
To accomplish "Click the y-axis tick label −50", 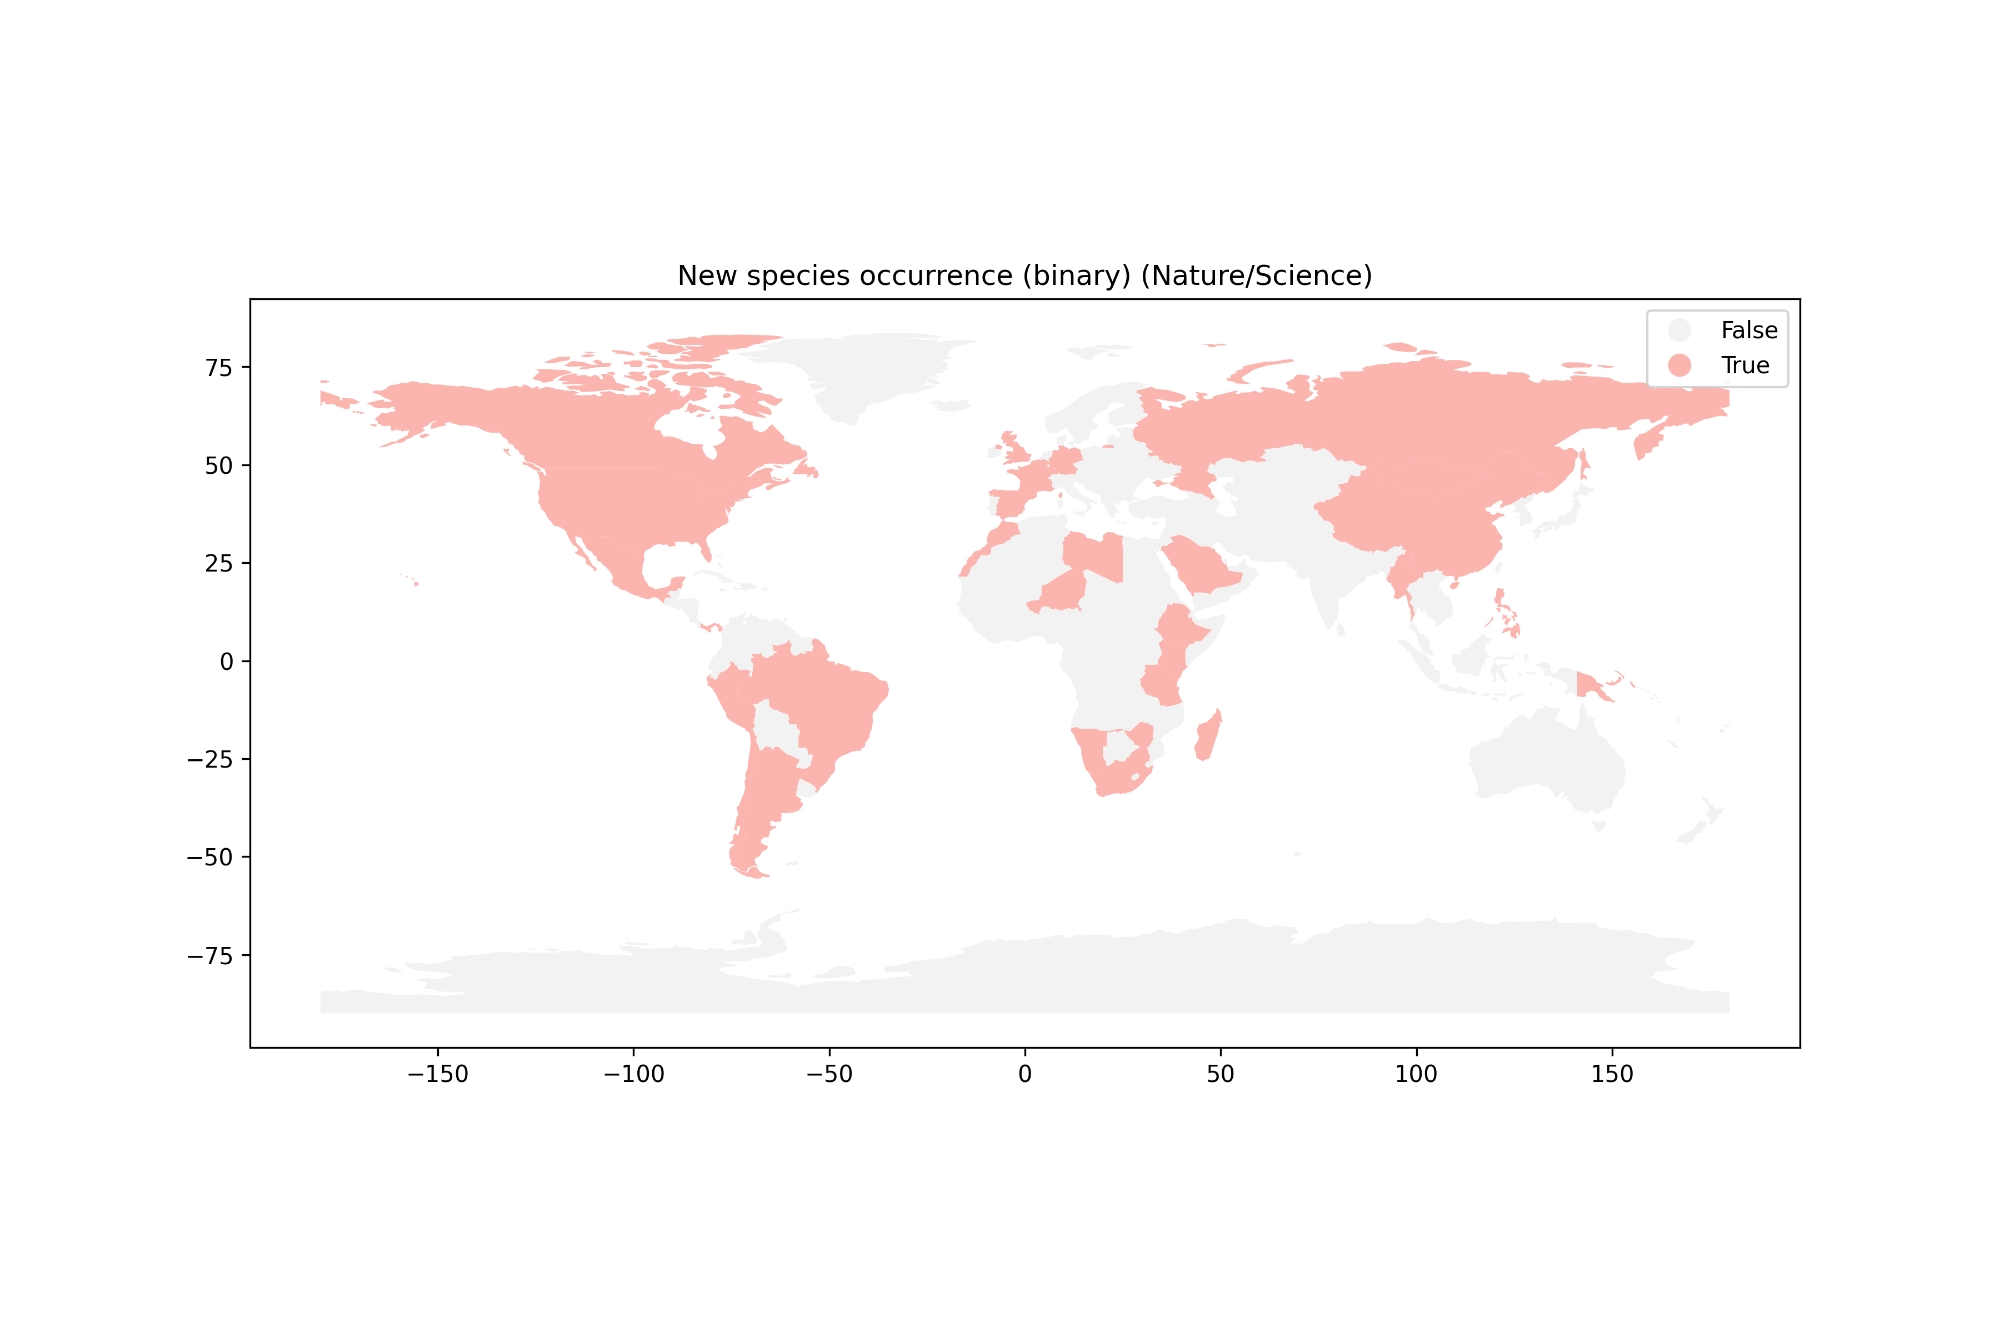I will (x=211, y=857).
